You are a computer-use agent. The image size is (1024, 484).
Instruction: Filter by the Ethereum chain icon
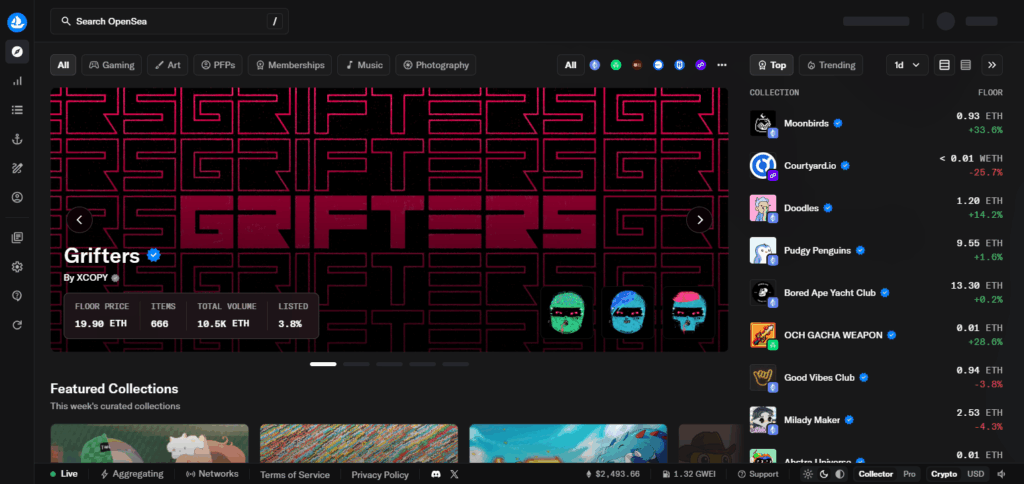coord(595,65)
